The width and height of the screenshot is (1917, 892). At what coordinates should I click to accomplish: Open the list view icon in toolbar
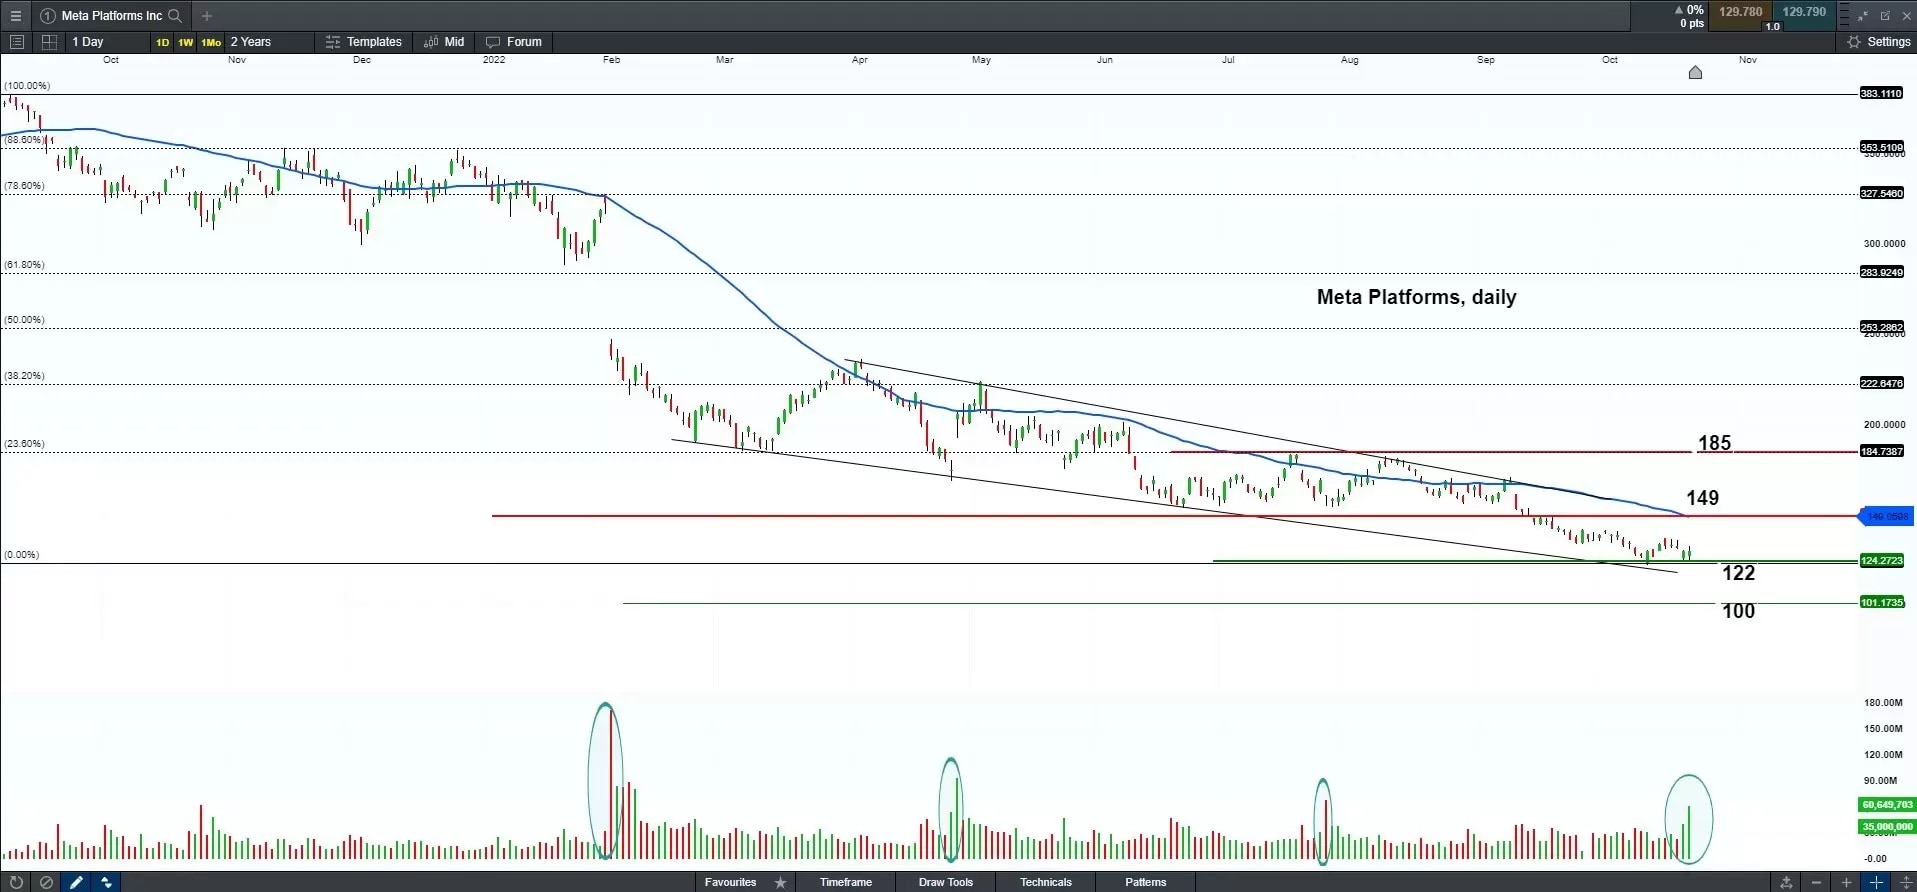16,42
